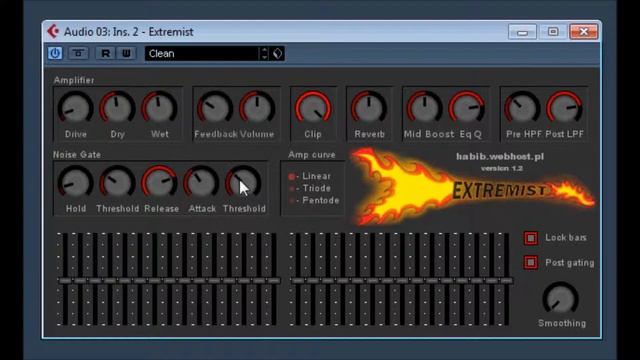Screen dimensions: 640x360
Task: Select the Pentode amp curve
Action: tap(314, 200)
